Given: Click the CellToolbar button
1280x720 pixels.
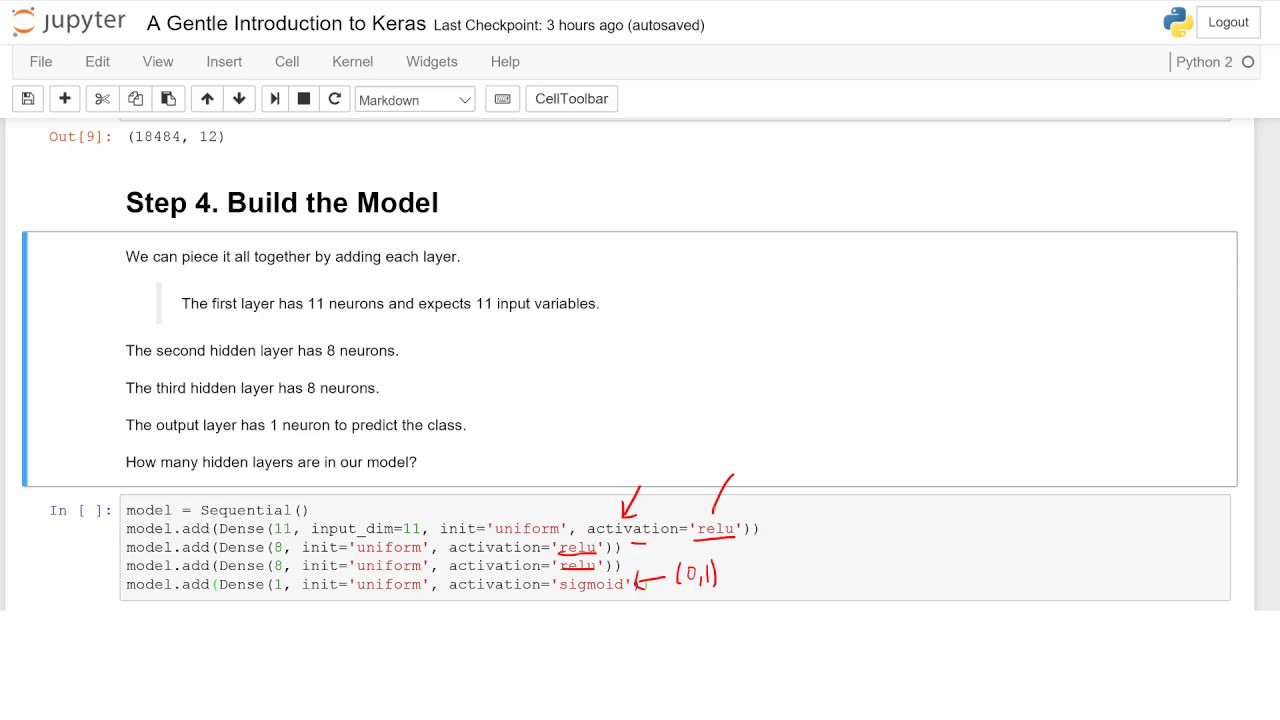Looking at the screenshot, I should tap(571, 99).
